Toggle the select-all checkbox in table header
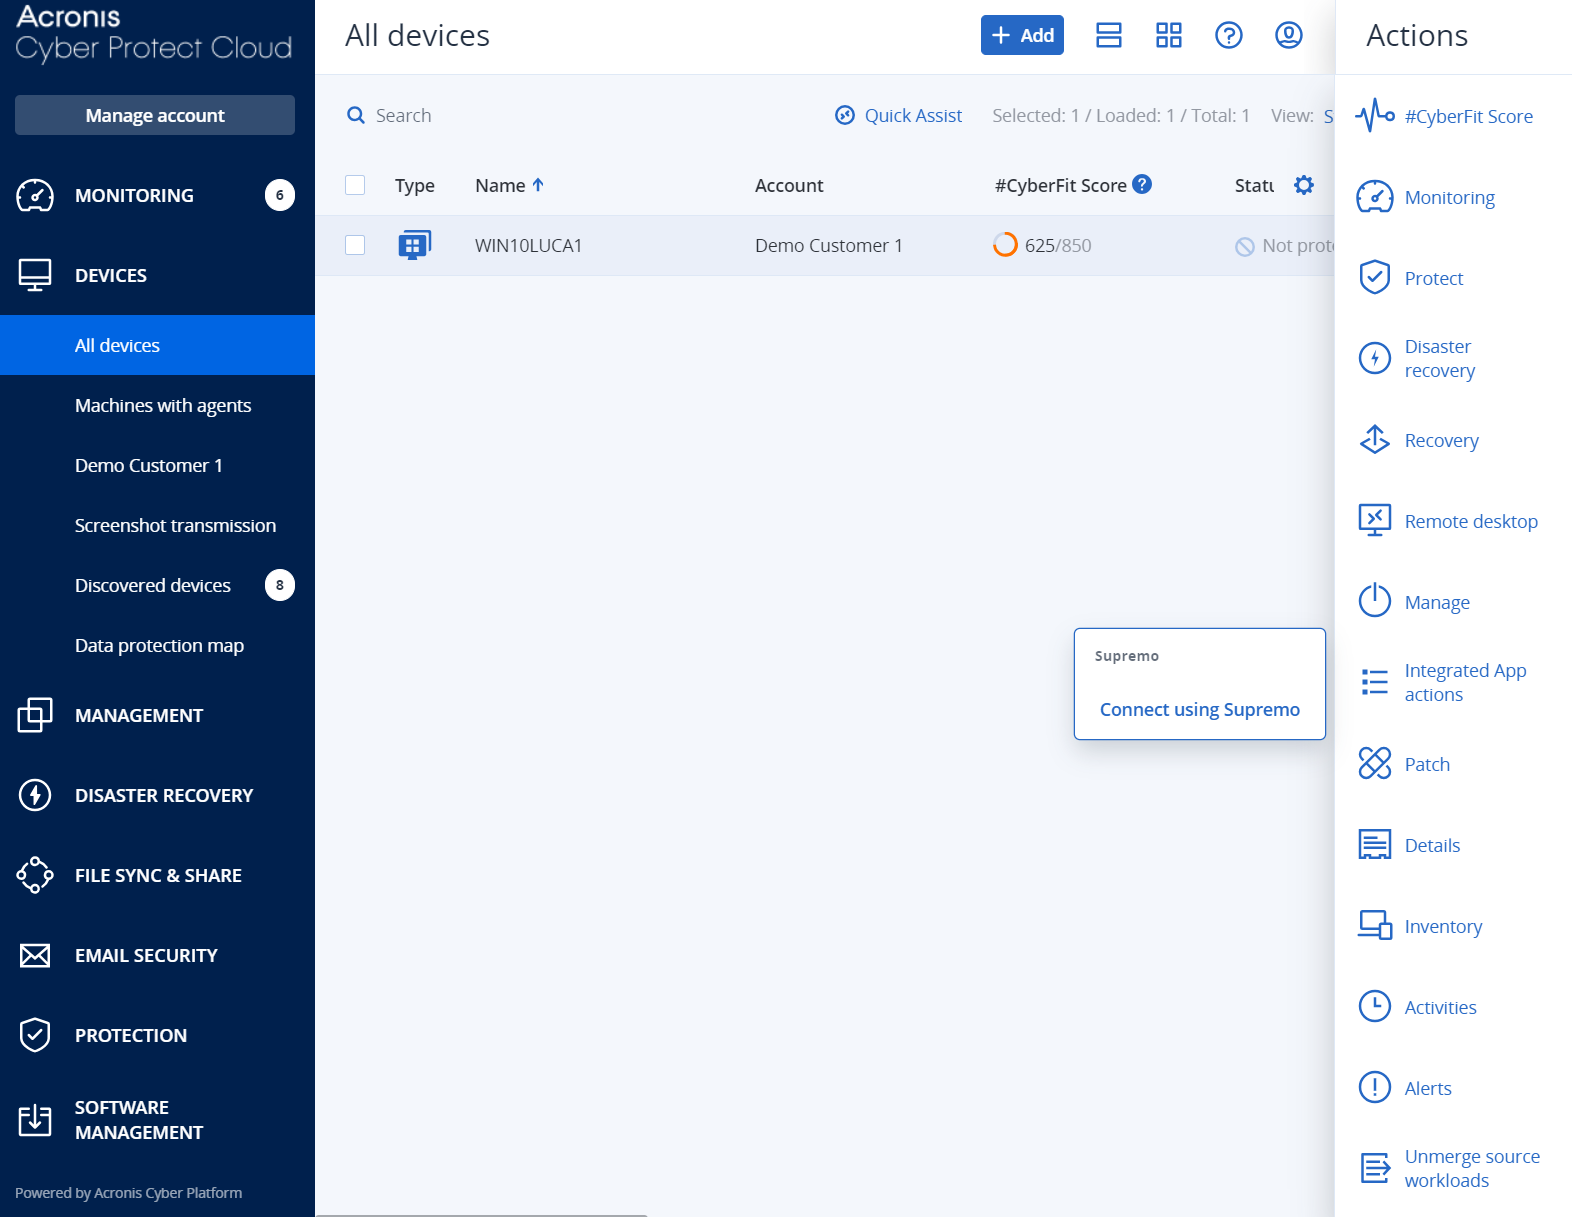Image resolution: width=1572 pixels, height=1217 pixels. pos(355,185)
